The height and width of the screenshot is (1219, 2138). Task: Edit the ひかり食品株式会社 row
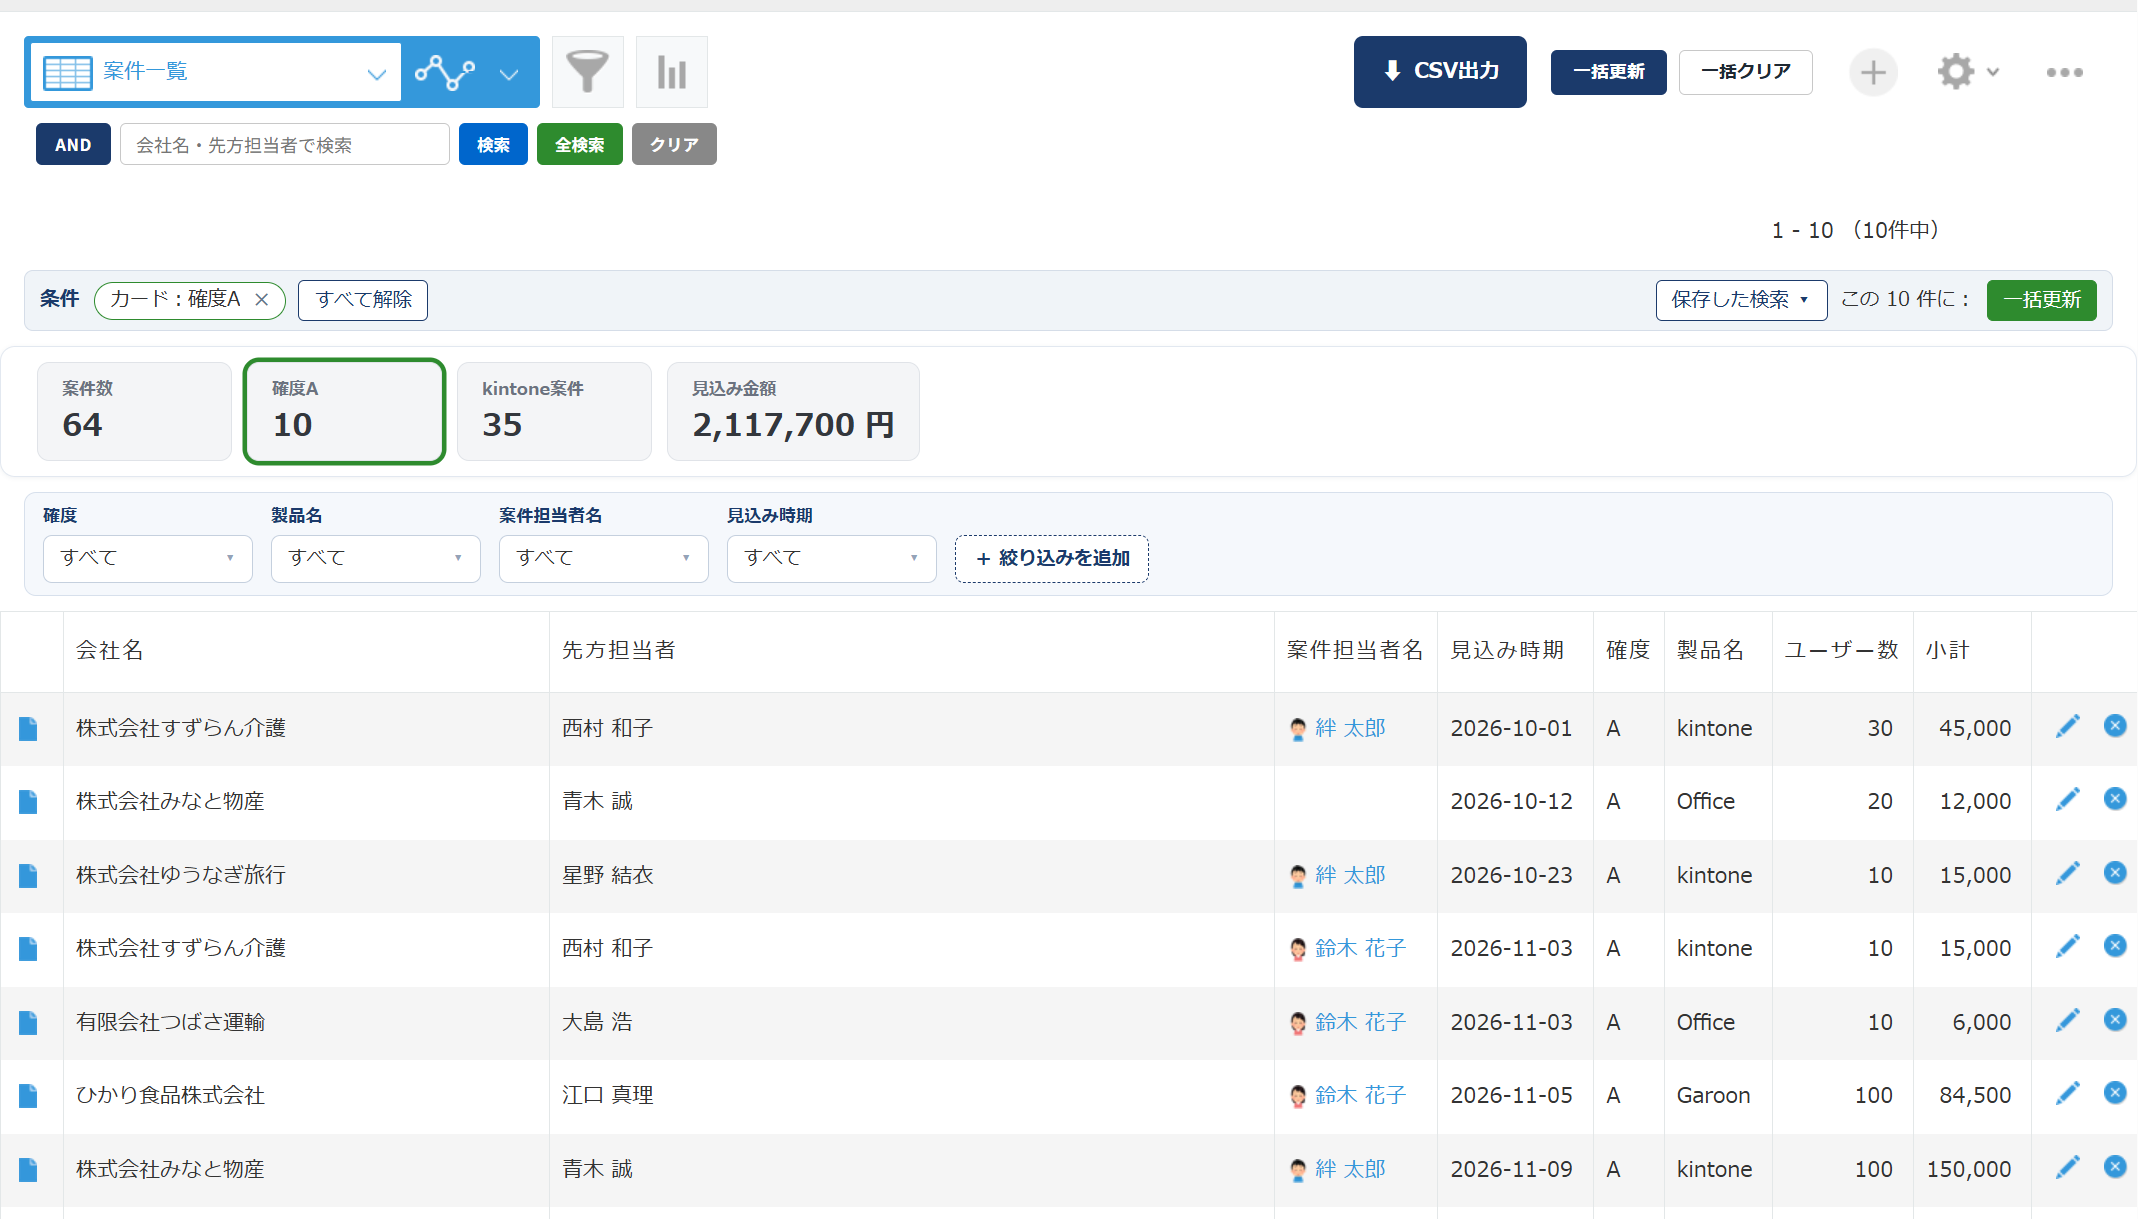click(2068, 1094)
